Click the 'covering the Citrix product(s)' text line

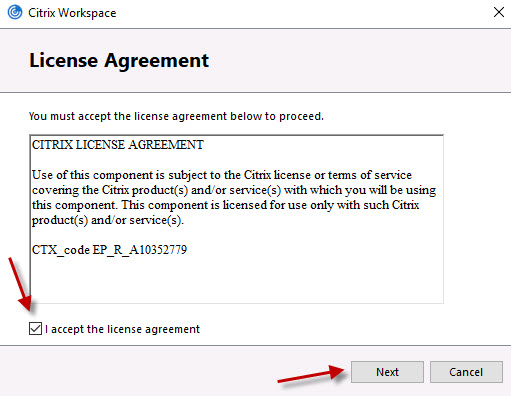point(234,190)
